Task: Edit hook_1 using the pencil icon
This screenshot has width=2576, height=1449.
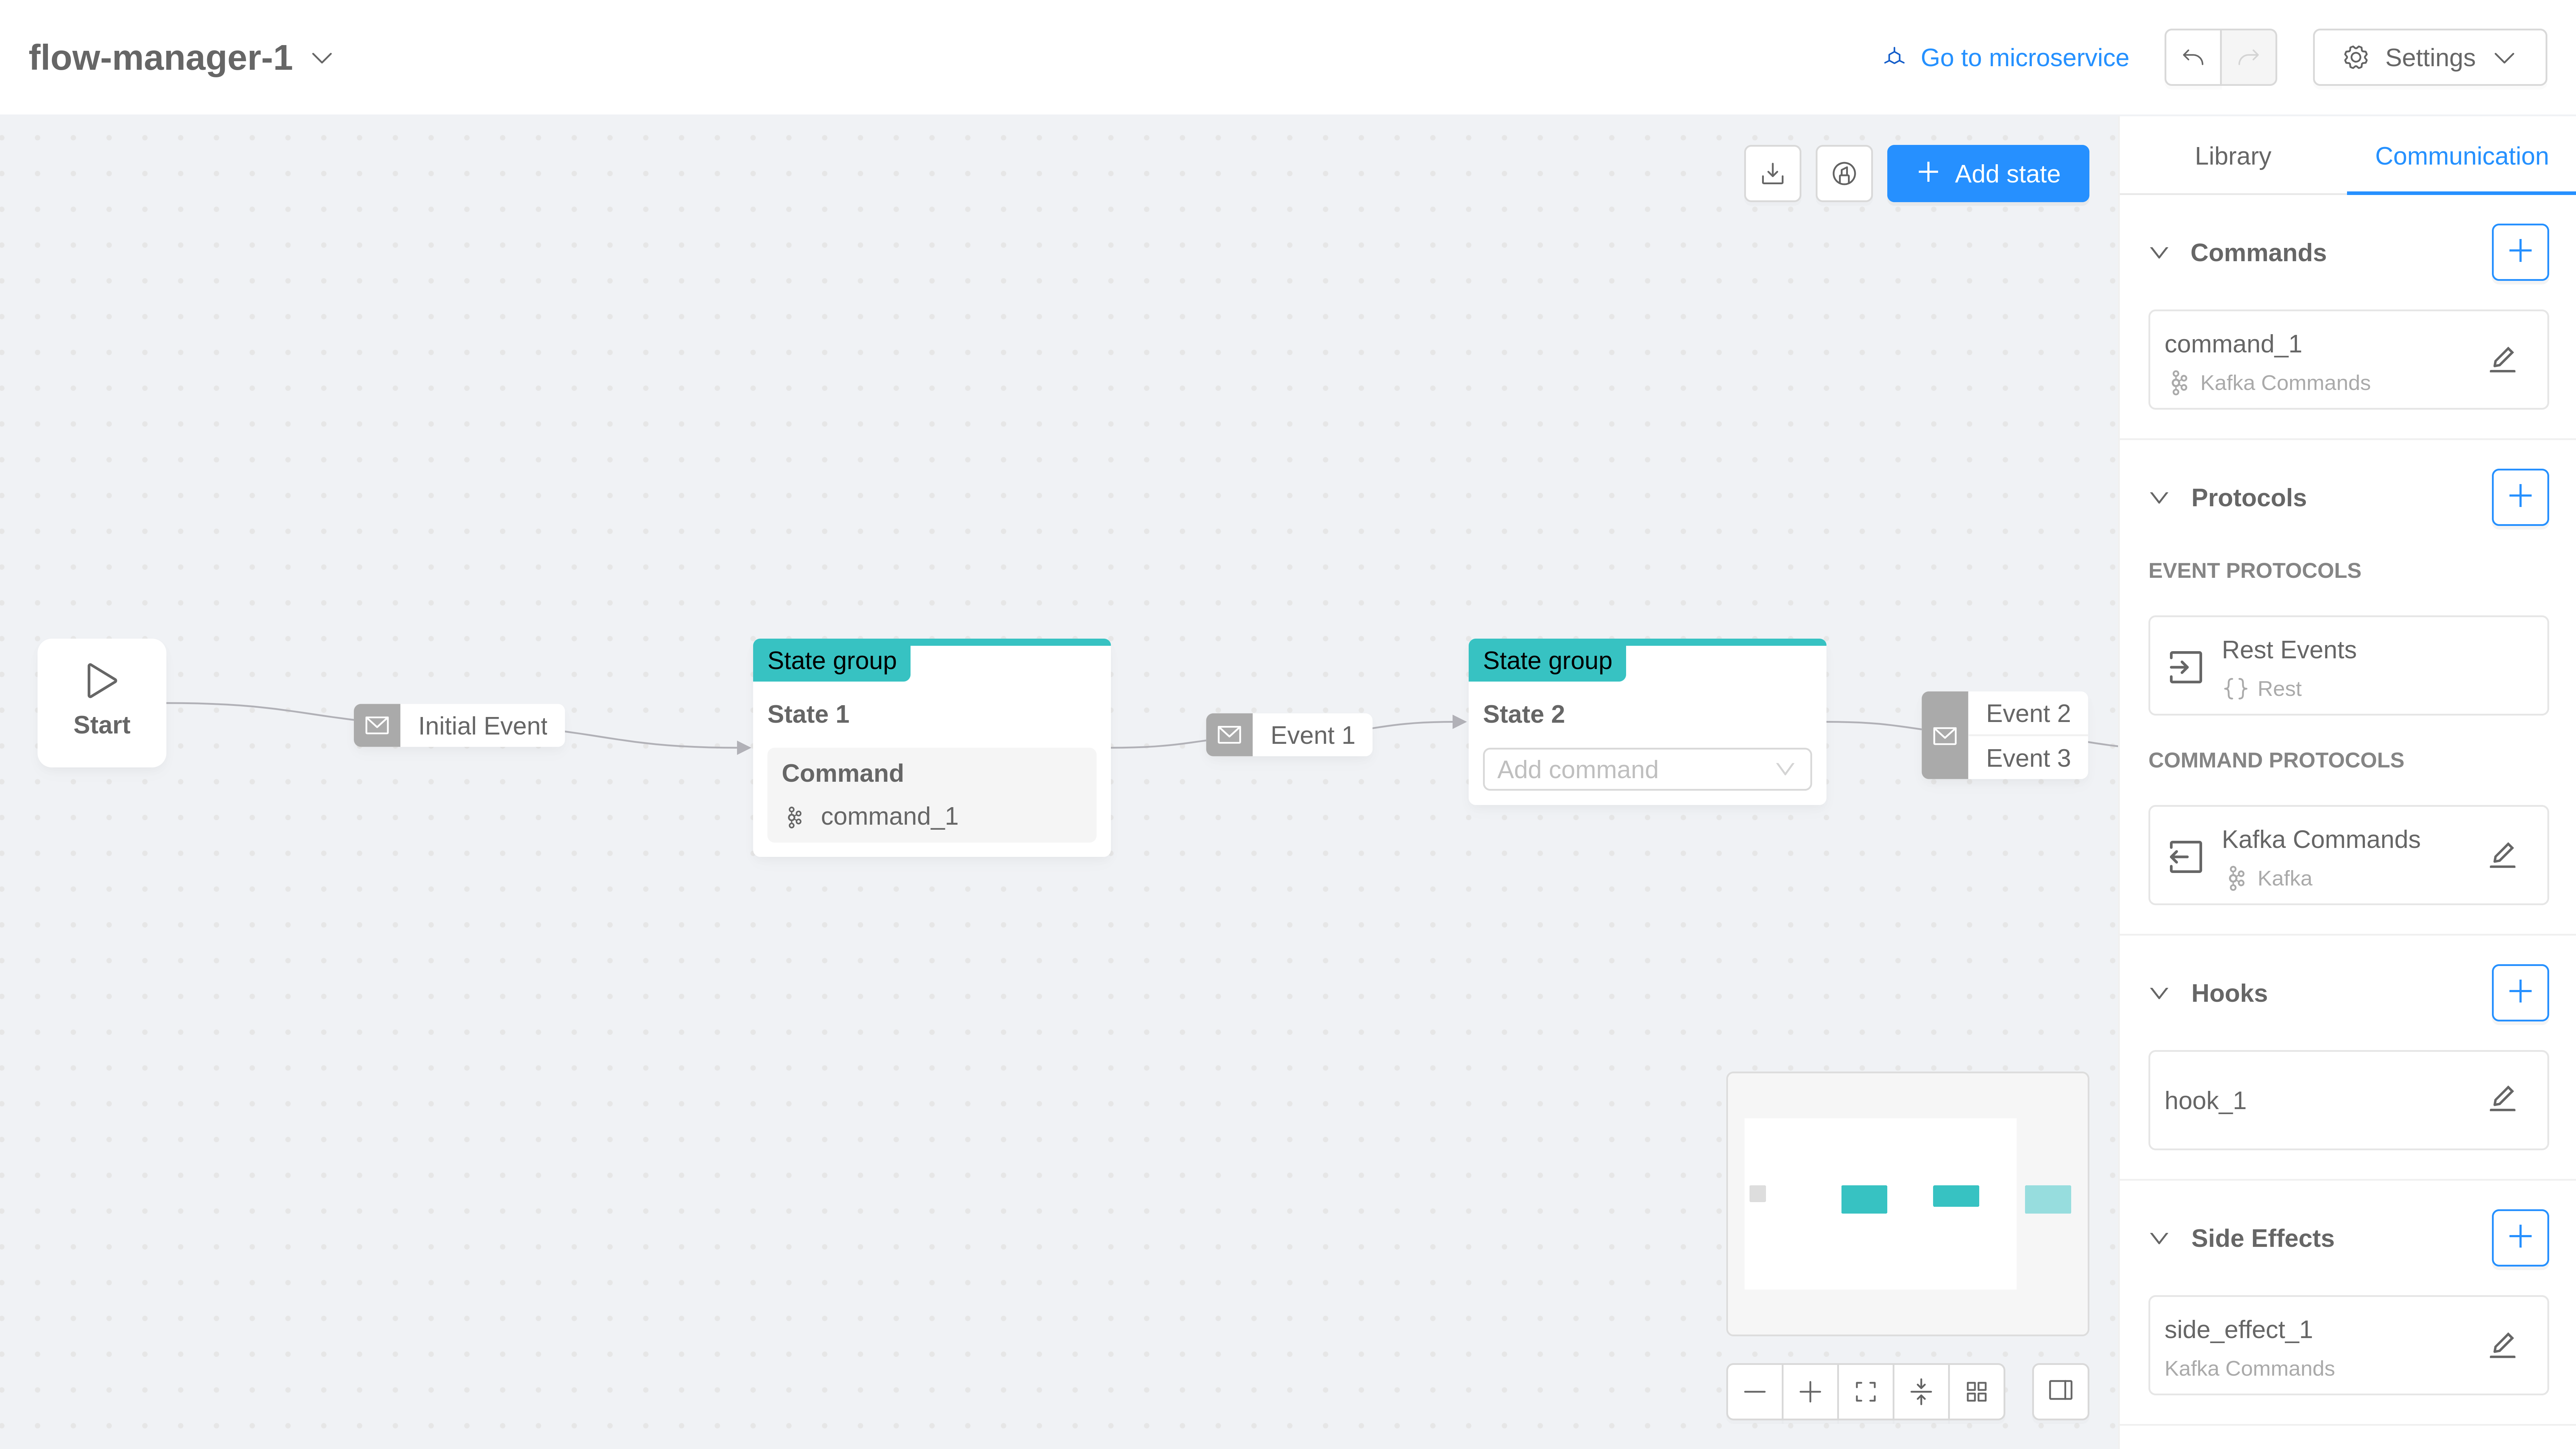Action: tap(2502, 1099)
